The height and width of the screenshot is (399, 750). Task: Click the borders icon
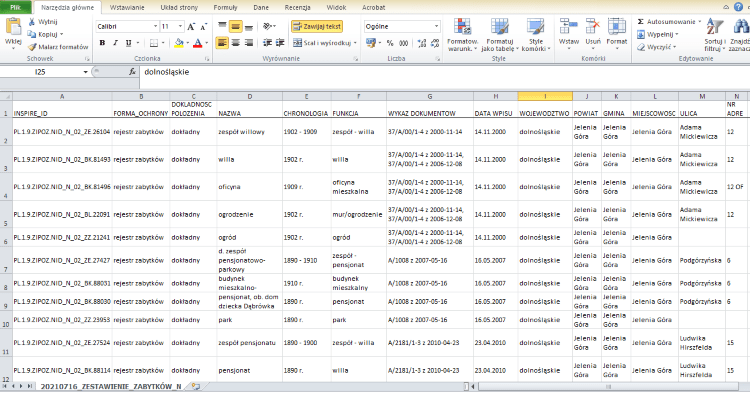154,43
